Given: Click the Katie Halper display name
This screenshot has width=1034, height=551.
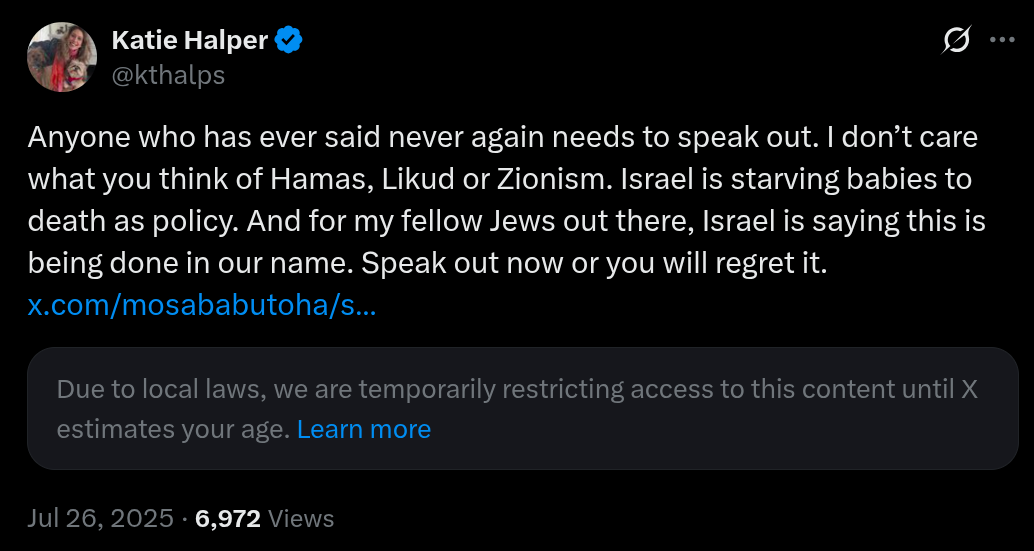Looking at the screenshot, I should (189, 40).
